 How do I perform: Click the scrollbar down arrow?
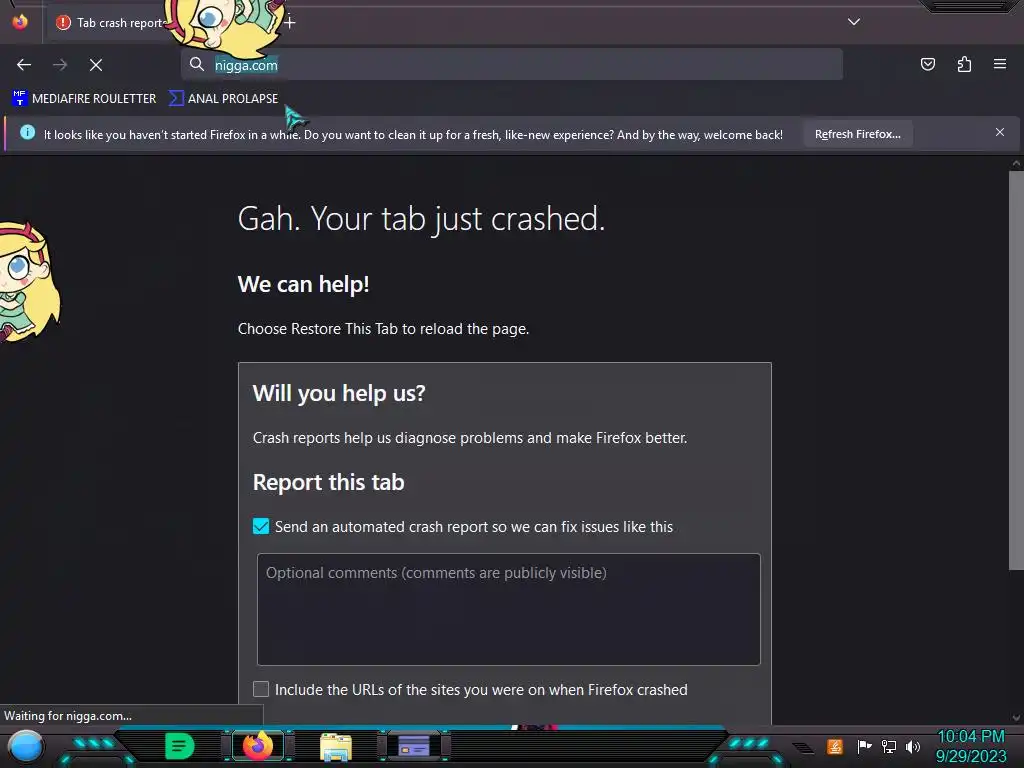point(1016,718)
